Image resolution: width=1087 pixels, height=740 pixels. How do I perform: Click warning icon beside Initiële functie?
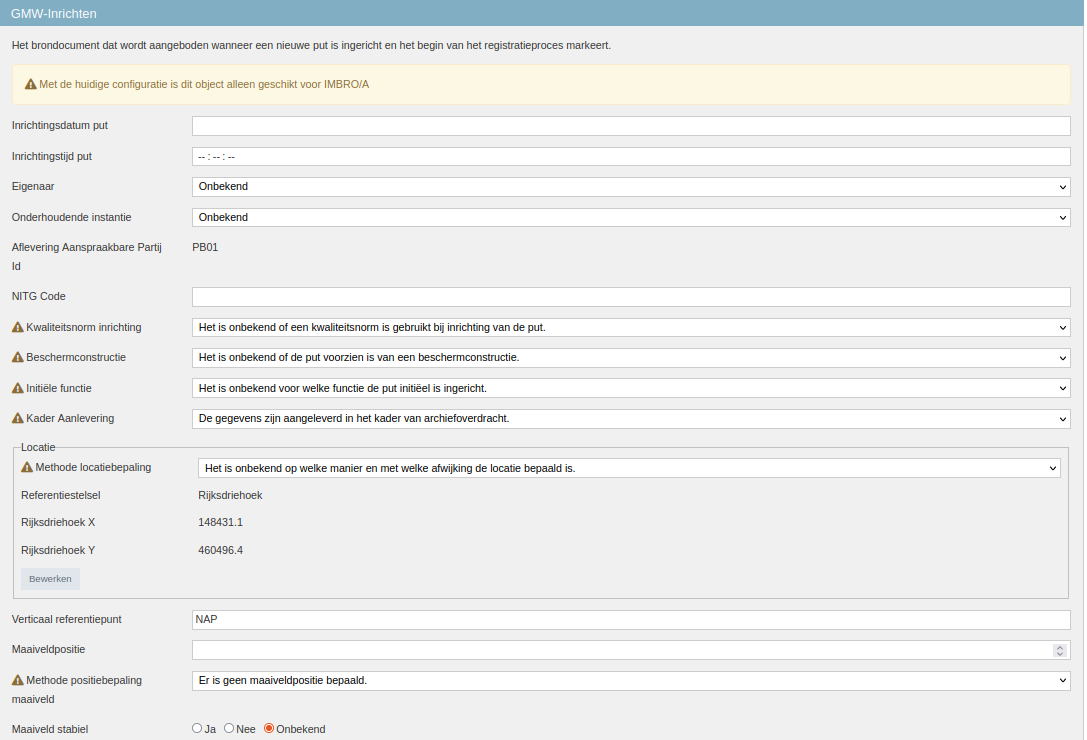point(17,388)
